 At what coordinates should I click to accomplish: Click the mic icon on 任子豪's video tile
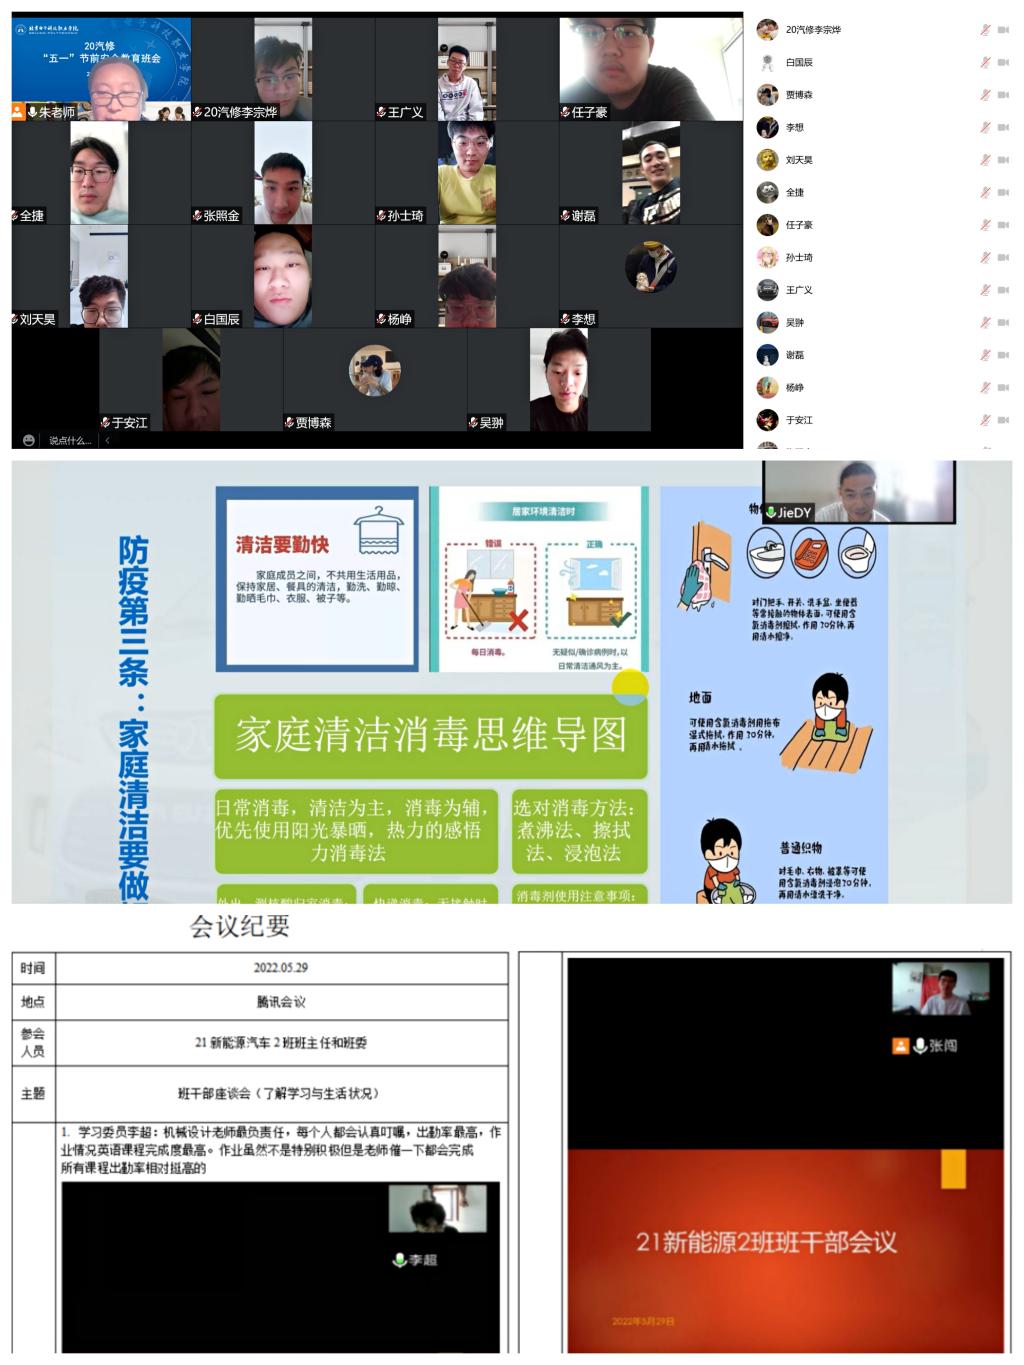tap(565, 113)
